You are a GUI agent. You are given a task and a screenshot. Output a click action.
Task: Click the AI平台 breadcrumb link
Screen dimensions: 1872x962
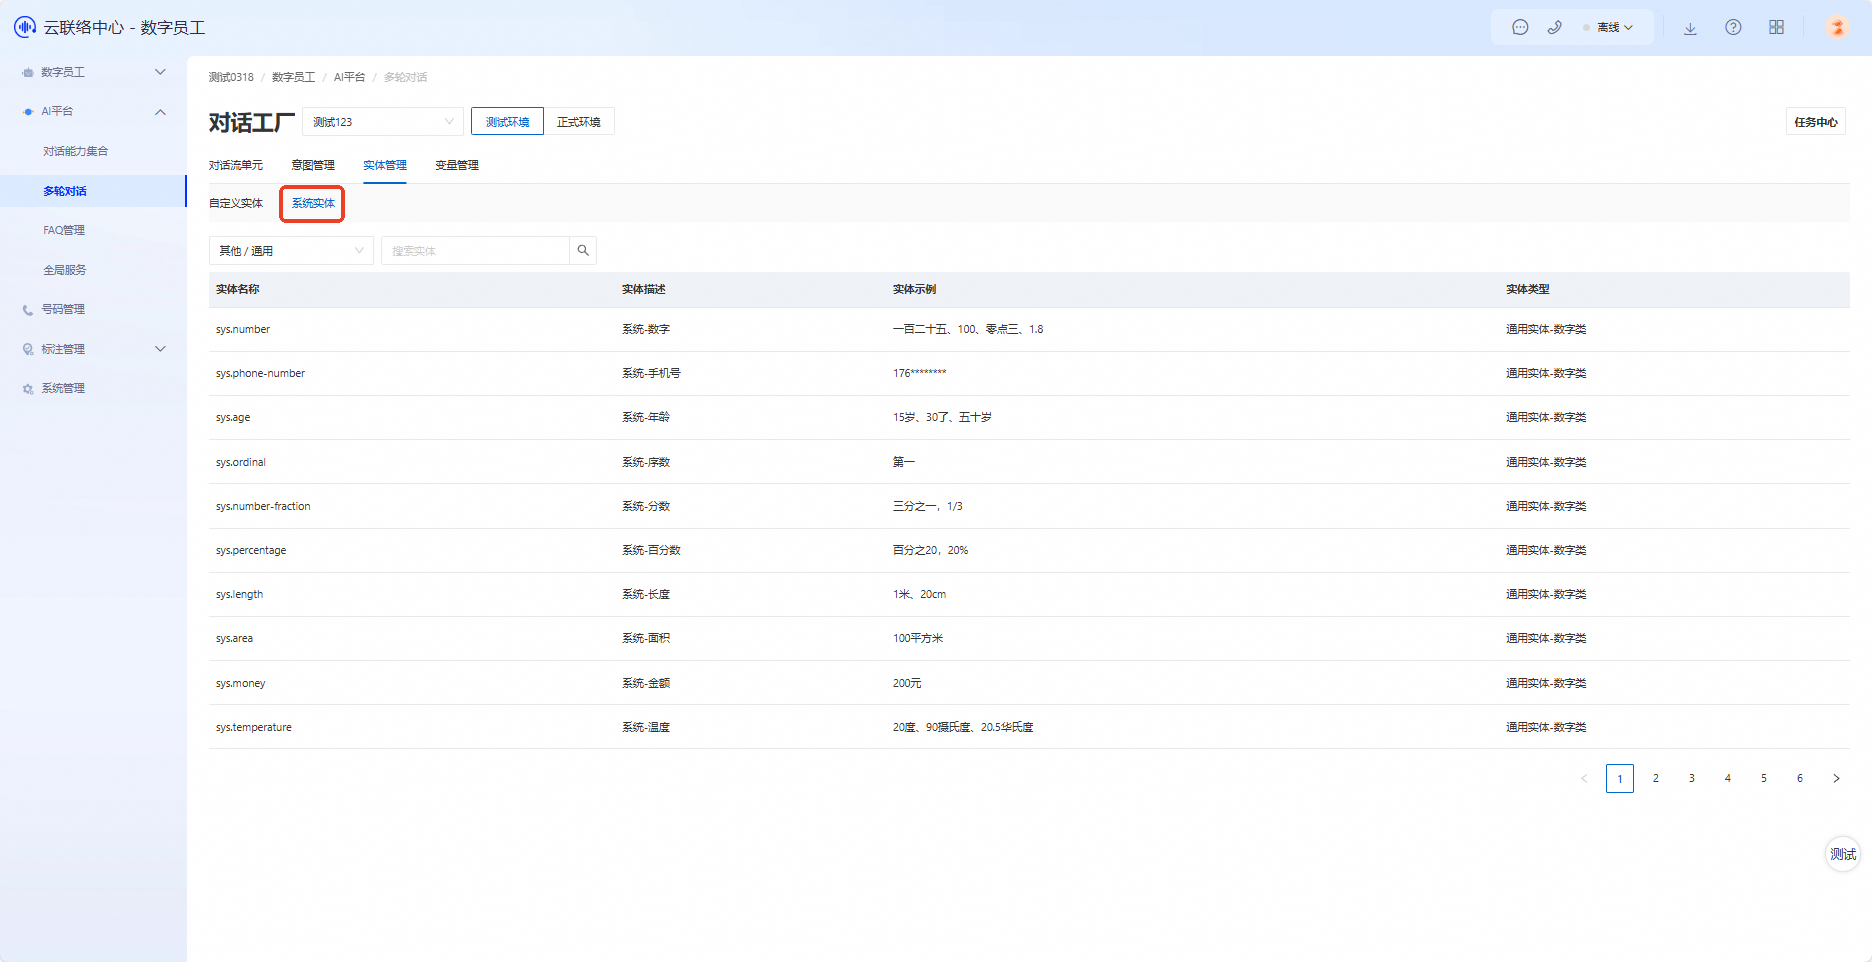point(349,77)
